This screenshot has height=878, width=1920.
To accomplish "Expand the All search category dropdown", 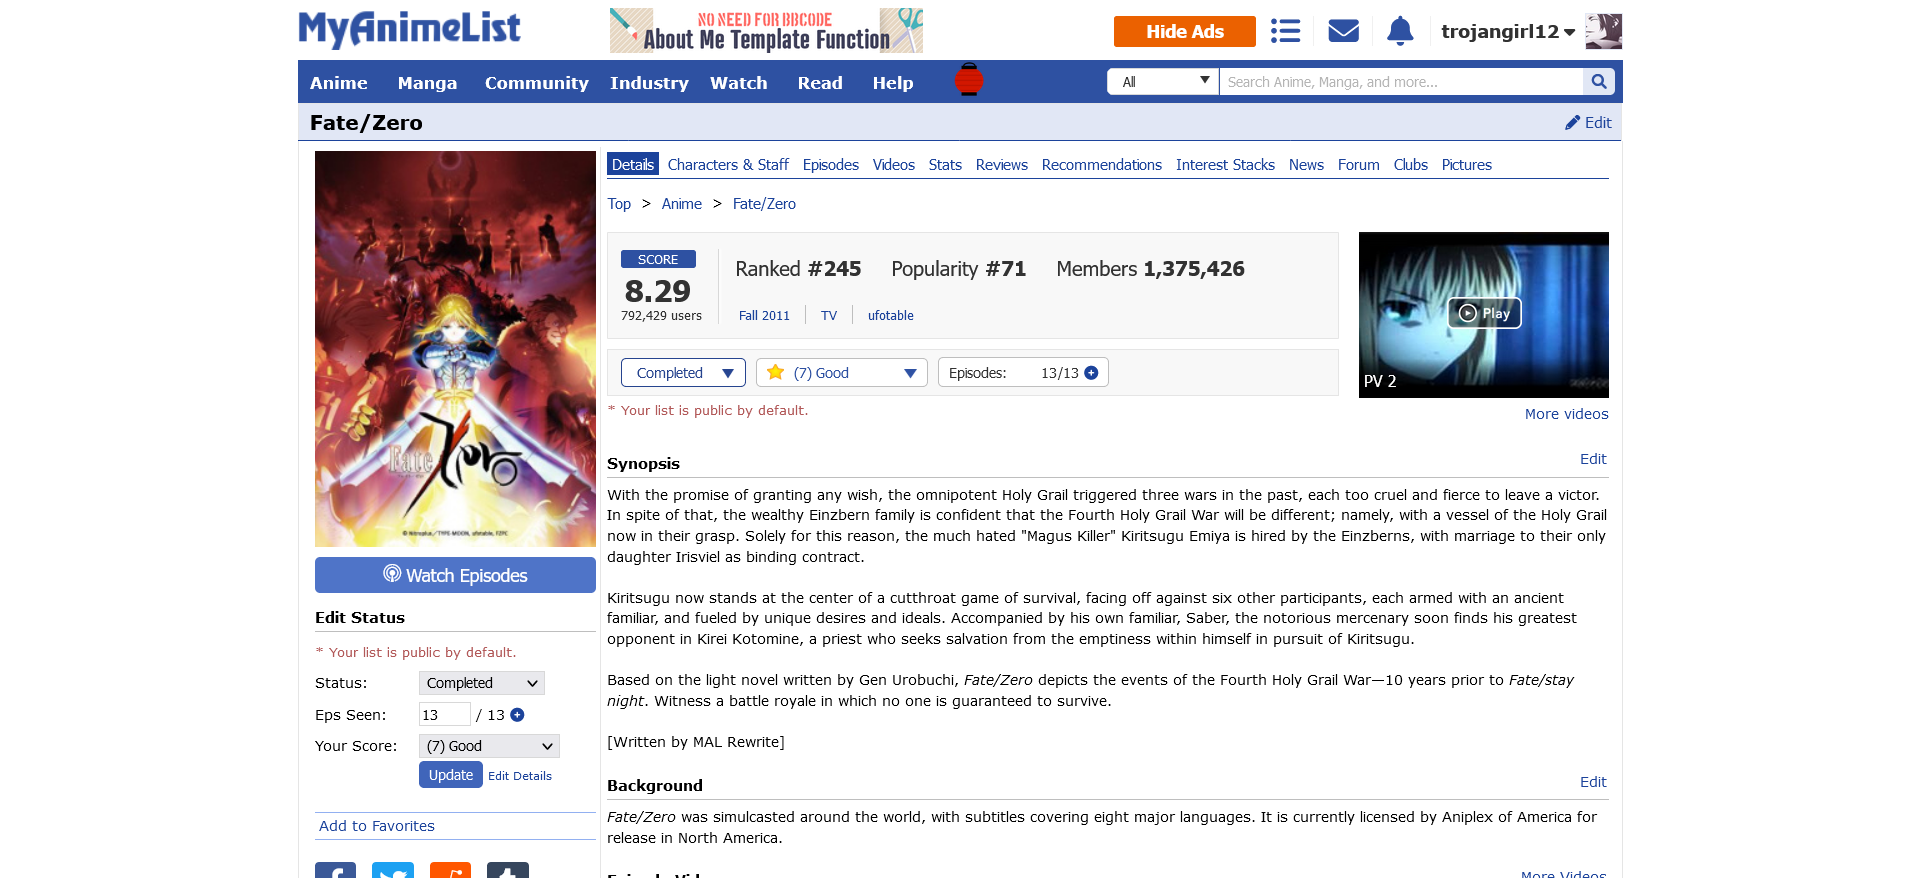I will click(x=1163, y=82).
